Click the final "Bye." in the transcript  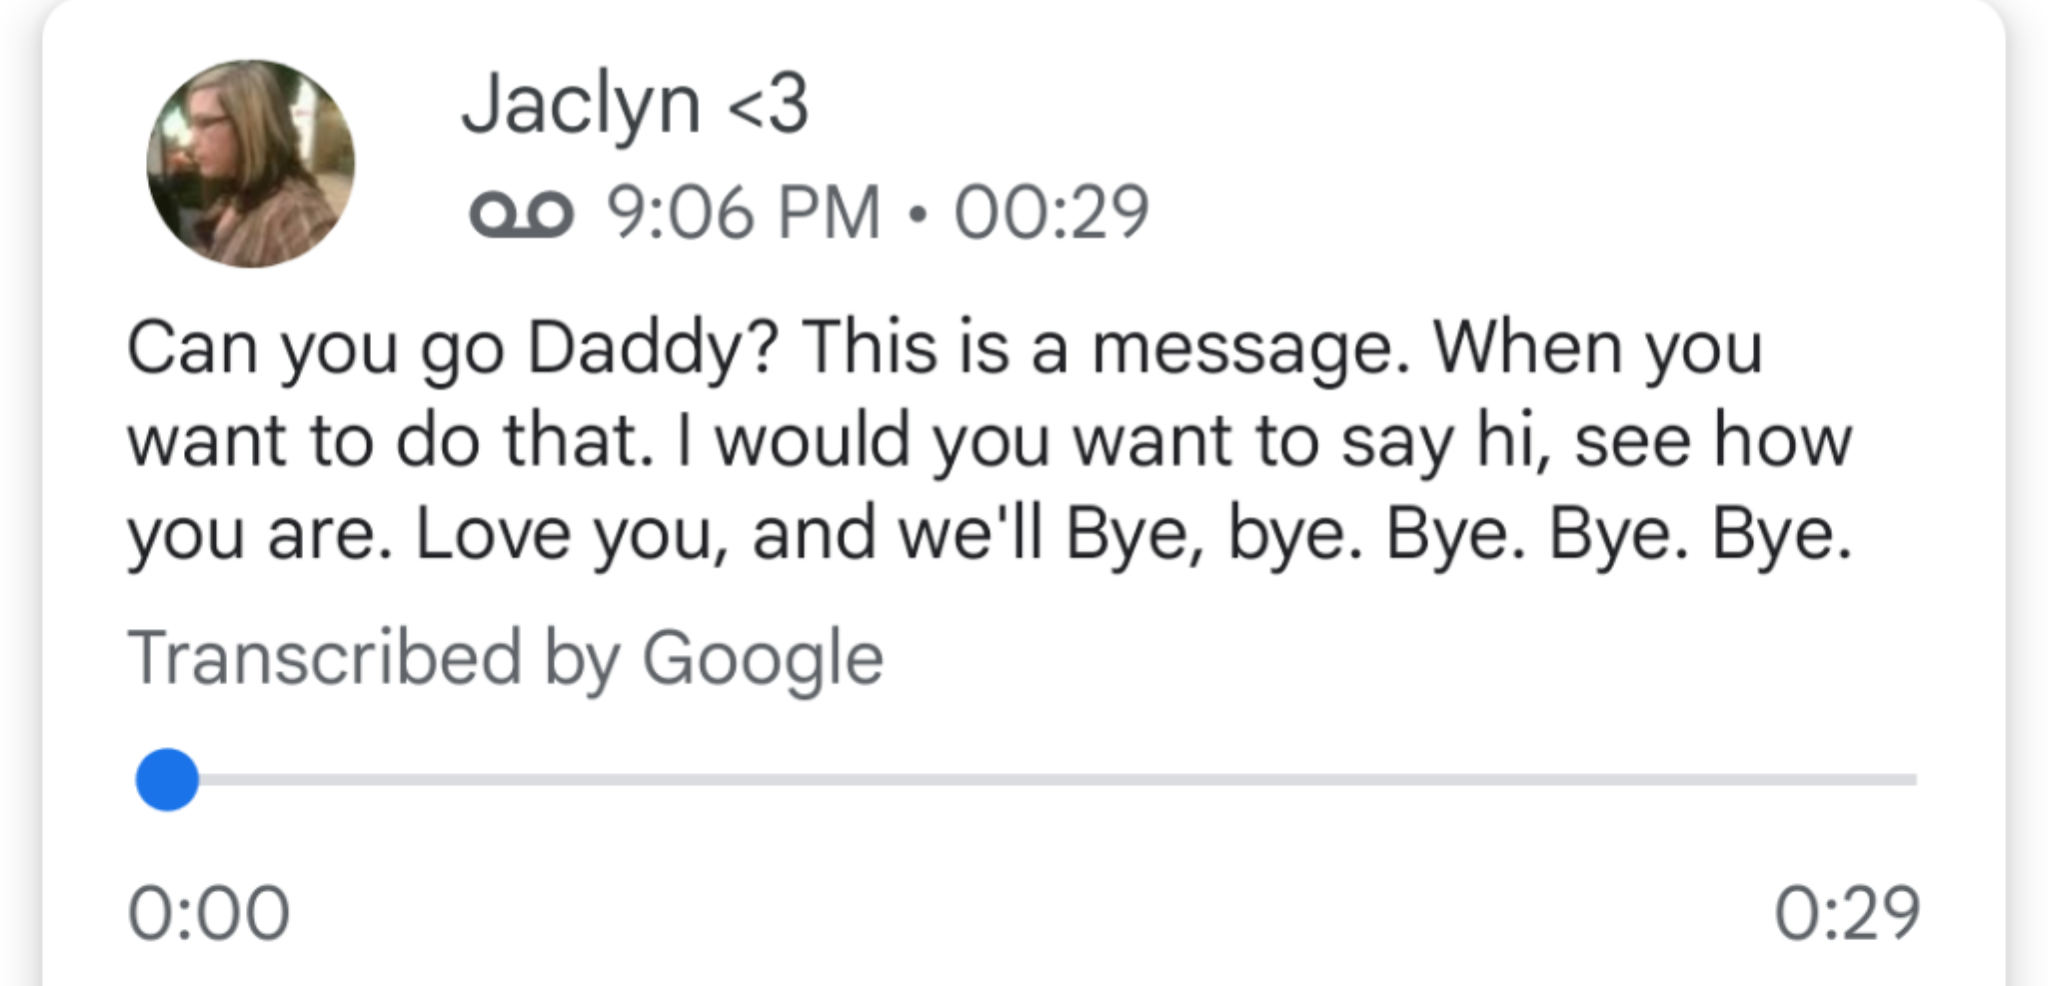click(x=1781, y=534)
